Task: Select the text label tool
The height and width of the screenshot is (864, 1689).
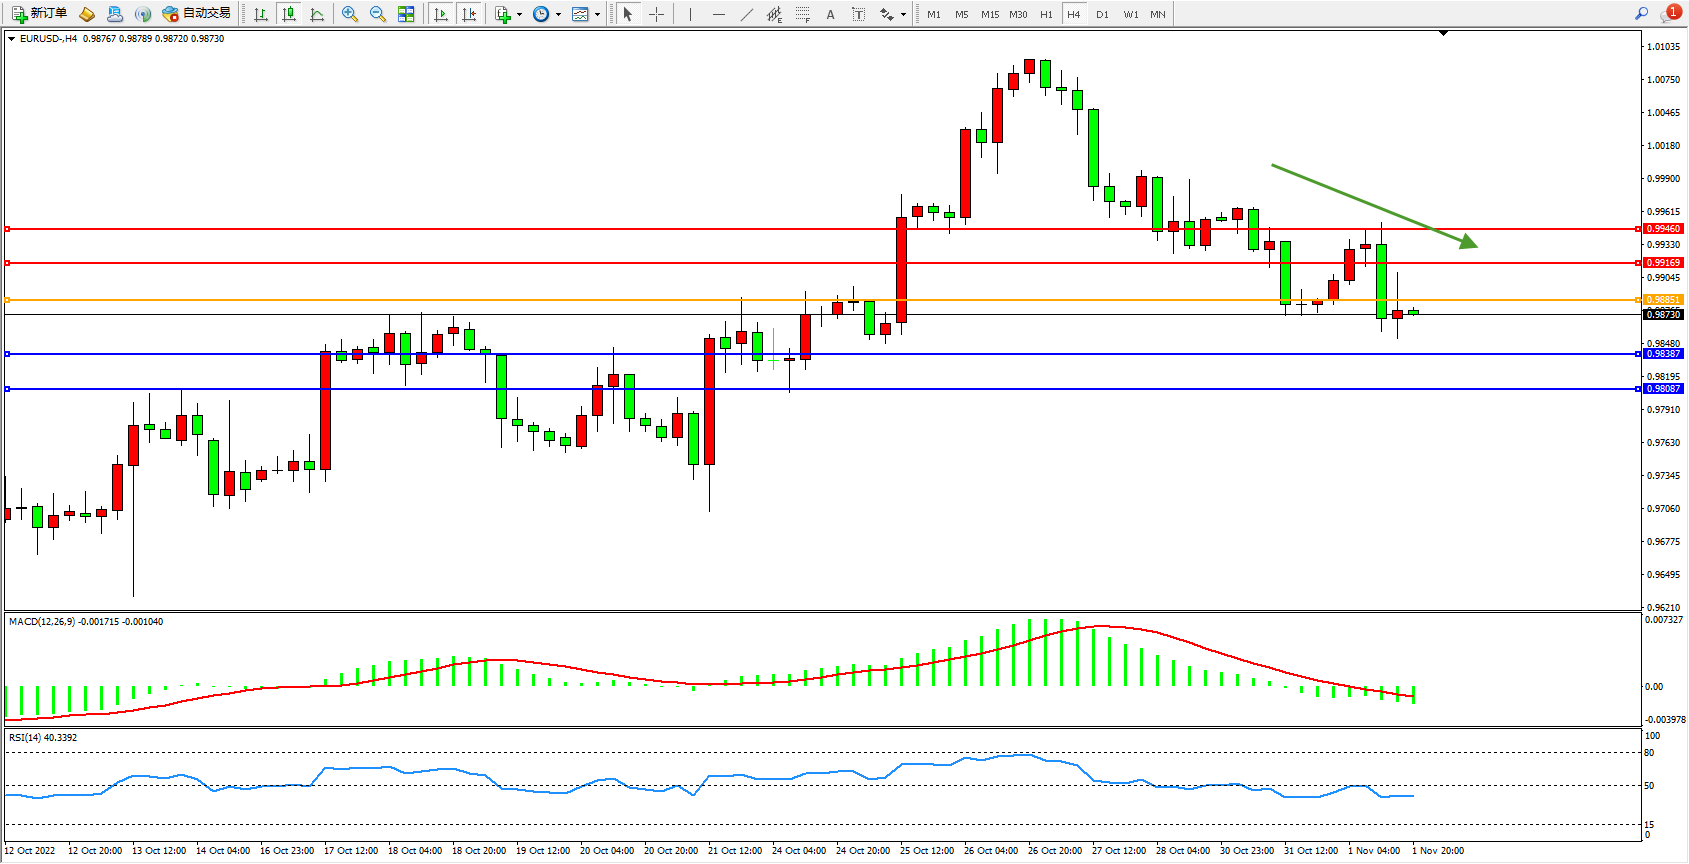Action: [858, 14]
